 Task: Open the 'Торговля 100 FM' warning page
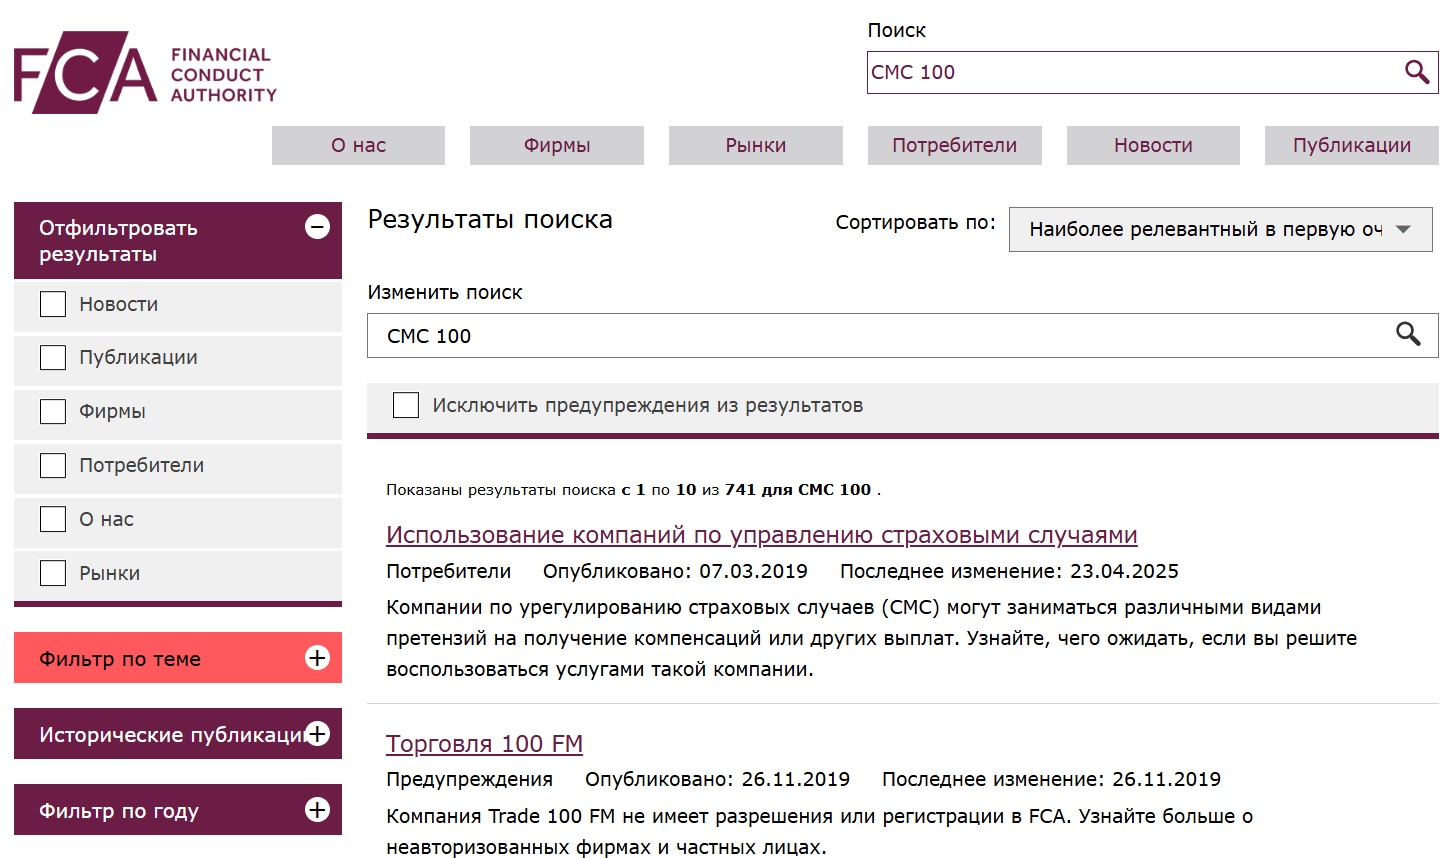pos(484,744)
